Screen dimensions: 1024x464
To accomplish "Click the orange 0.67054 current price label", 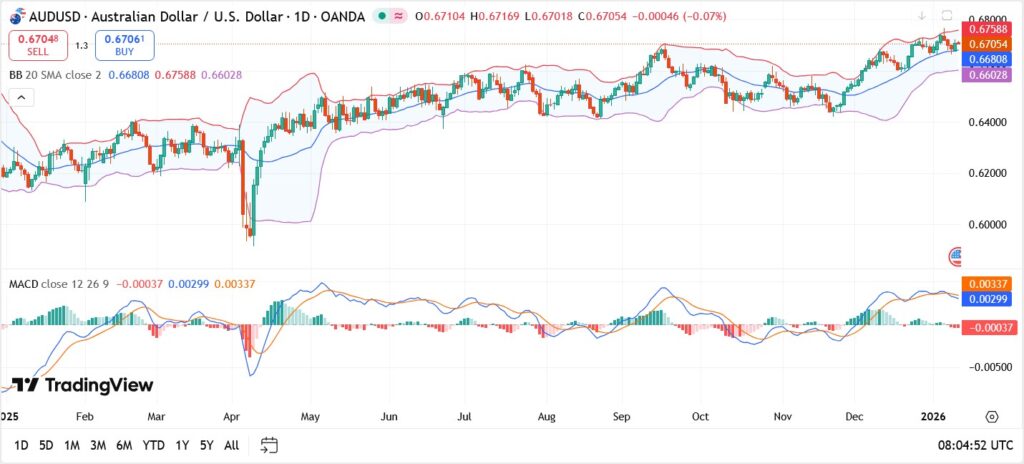I will (x=985, y=45).
